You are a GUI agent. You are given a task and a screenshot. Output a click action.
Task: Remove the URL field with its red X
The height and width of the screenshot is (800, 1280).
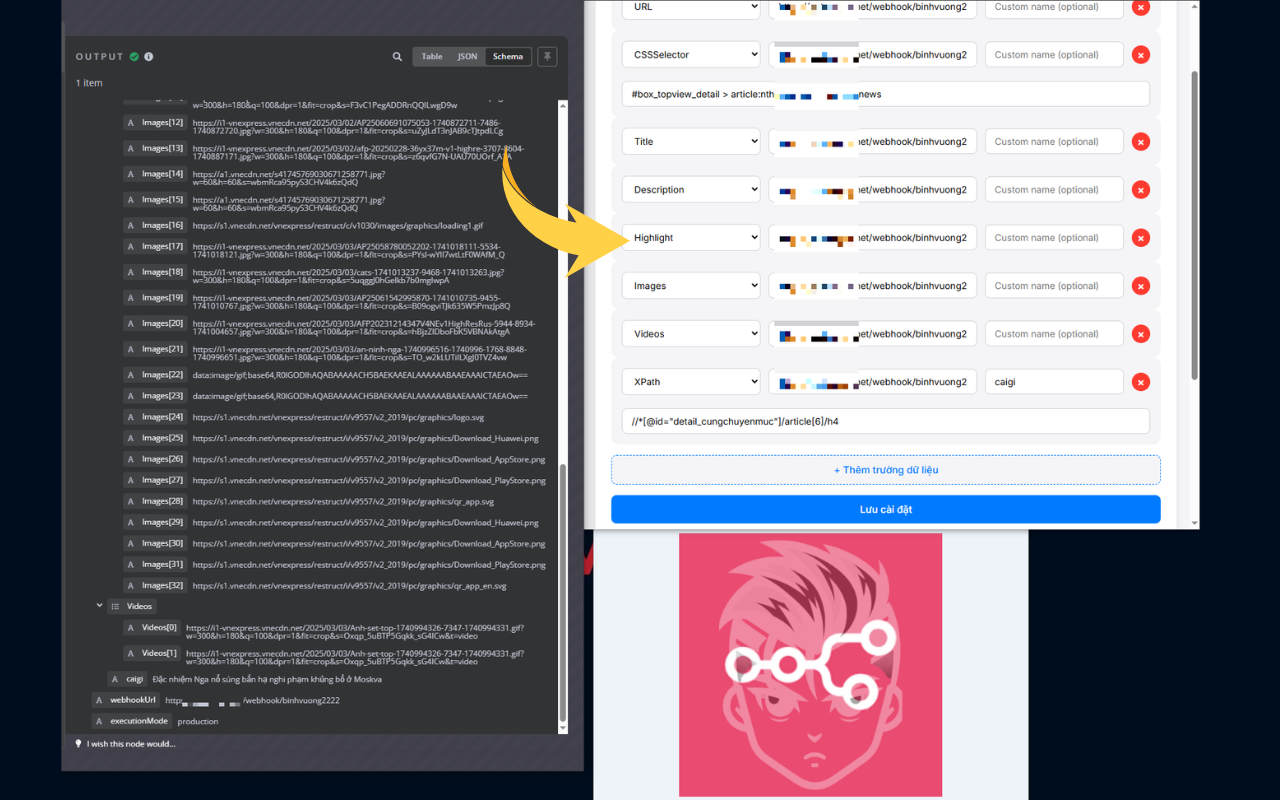pyautogui.click(x=1140, y=7)
